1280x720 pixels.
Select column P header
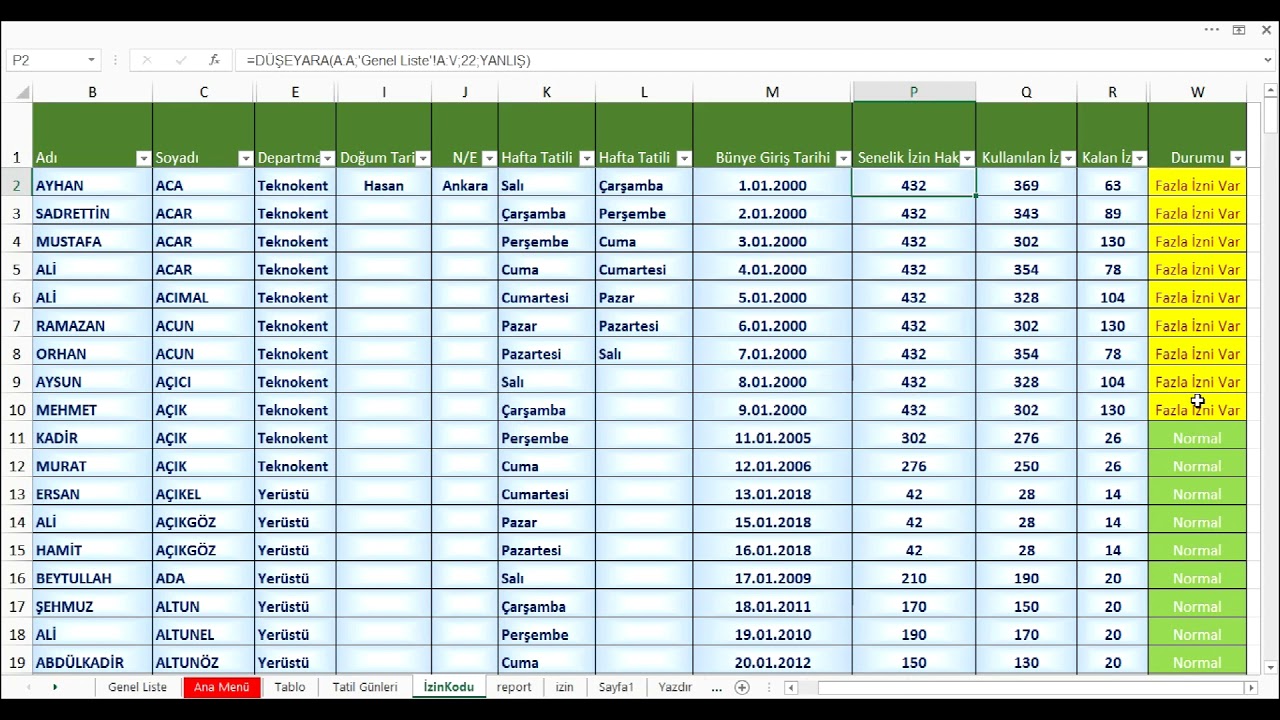point(914,92)
